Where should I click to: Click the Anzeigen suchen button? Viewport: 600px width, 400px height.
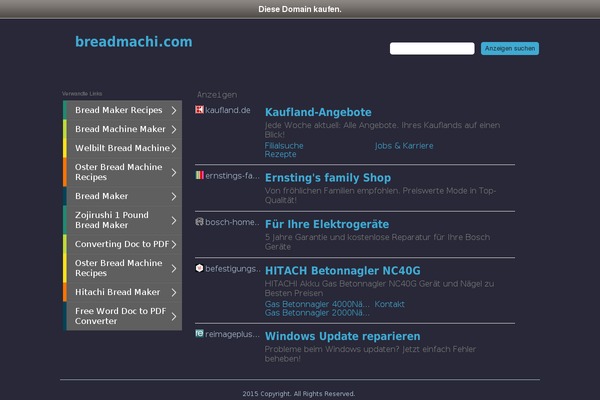tap(510, 49)
